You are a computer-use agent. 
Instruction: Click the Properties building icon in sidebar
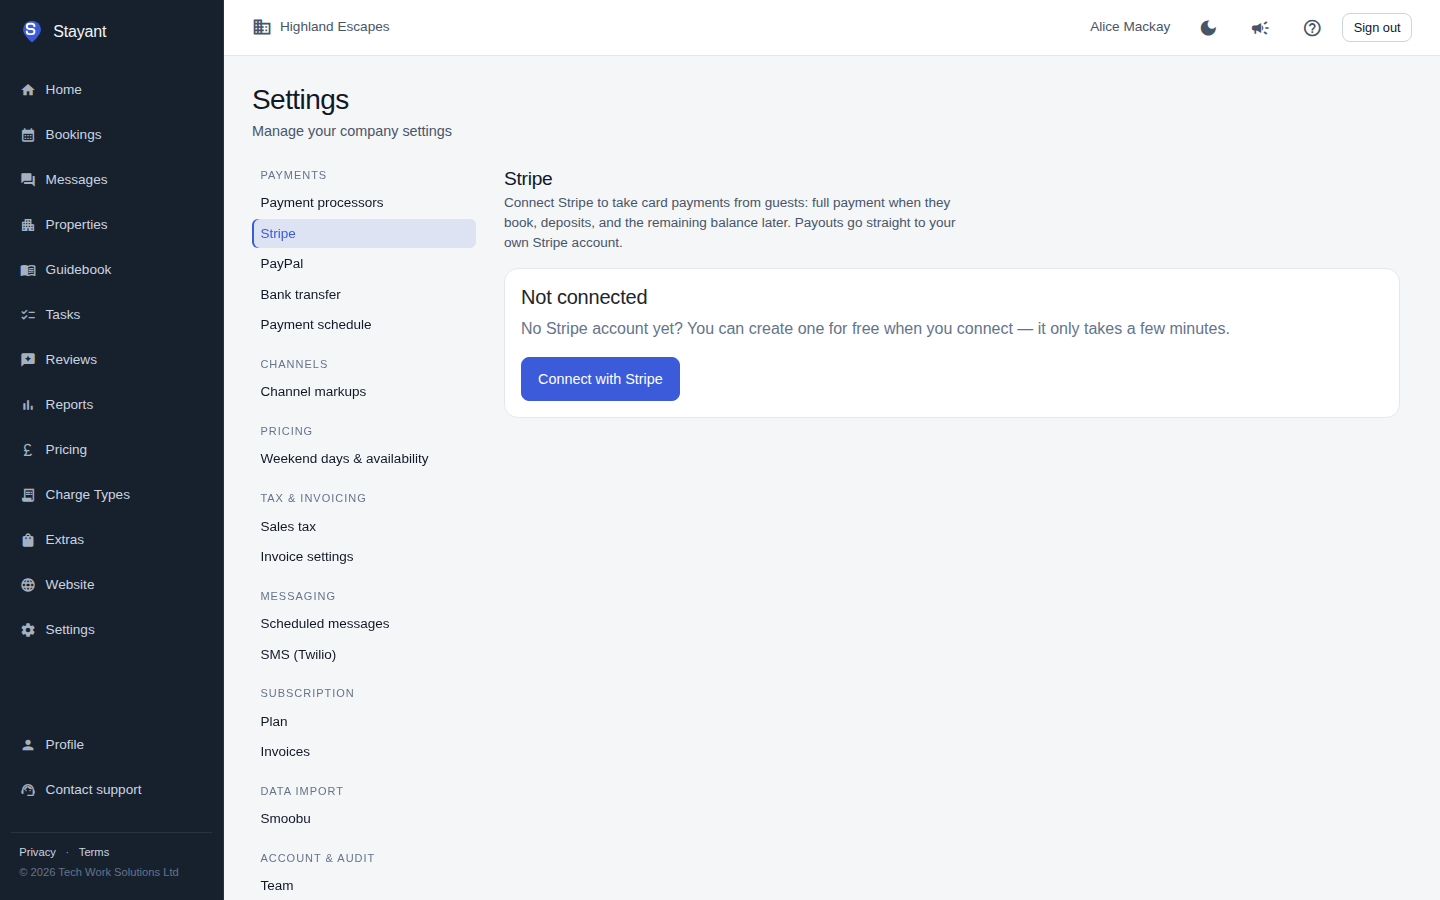(28, 225)
